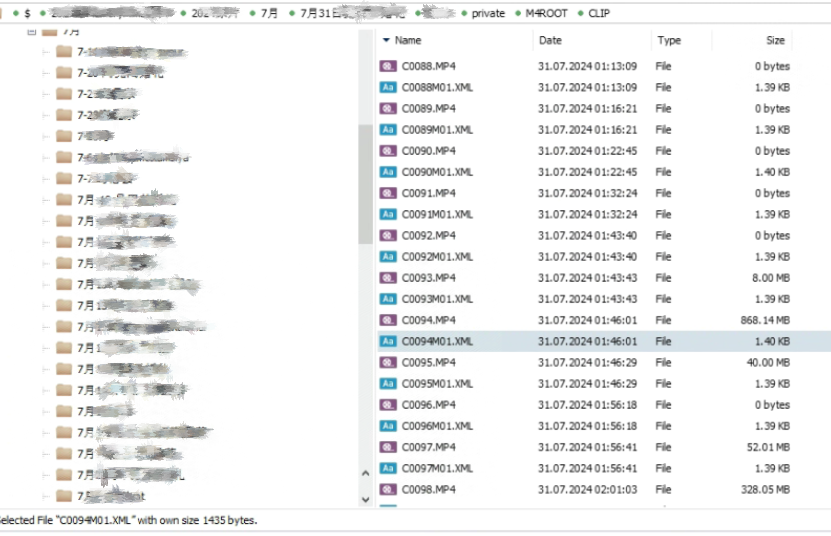Click the C0095.MP4 video file icon
This screenshot has height=536, width=831.
388,363
